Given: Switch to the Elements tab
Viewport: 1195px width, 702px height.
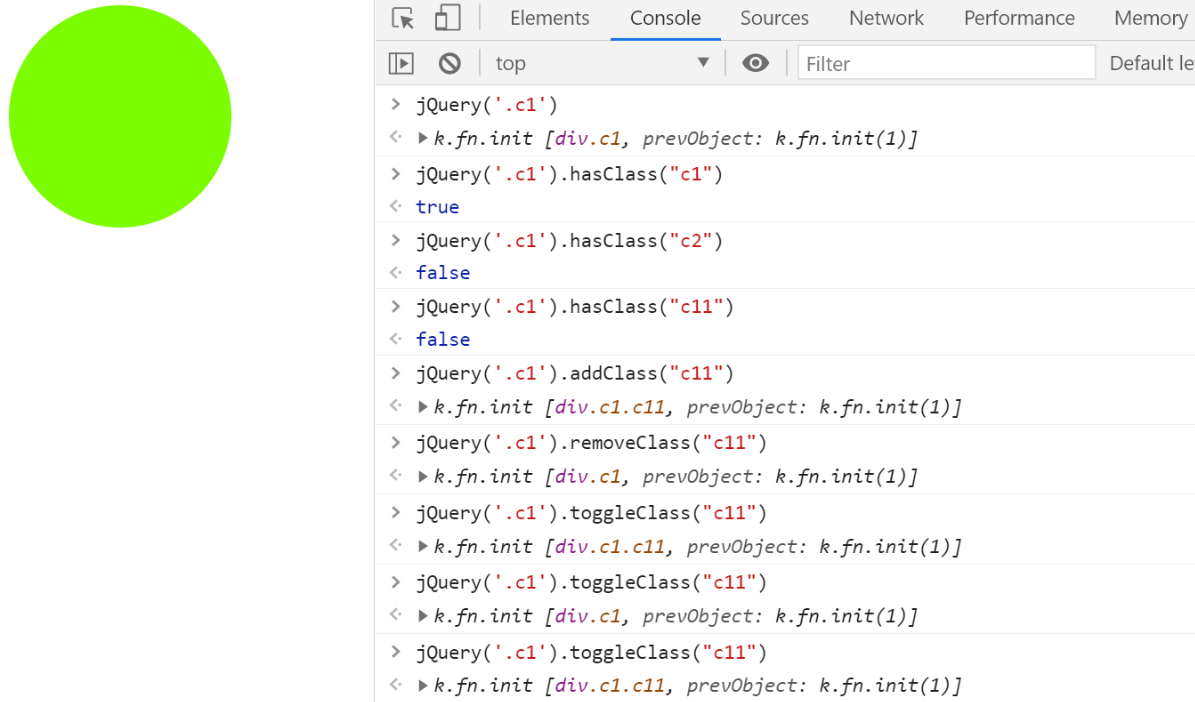Looking at the screenshot, I should (549, 18).
